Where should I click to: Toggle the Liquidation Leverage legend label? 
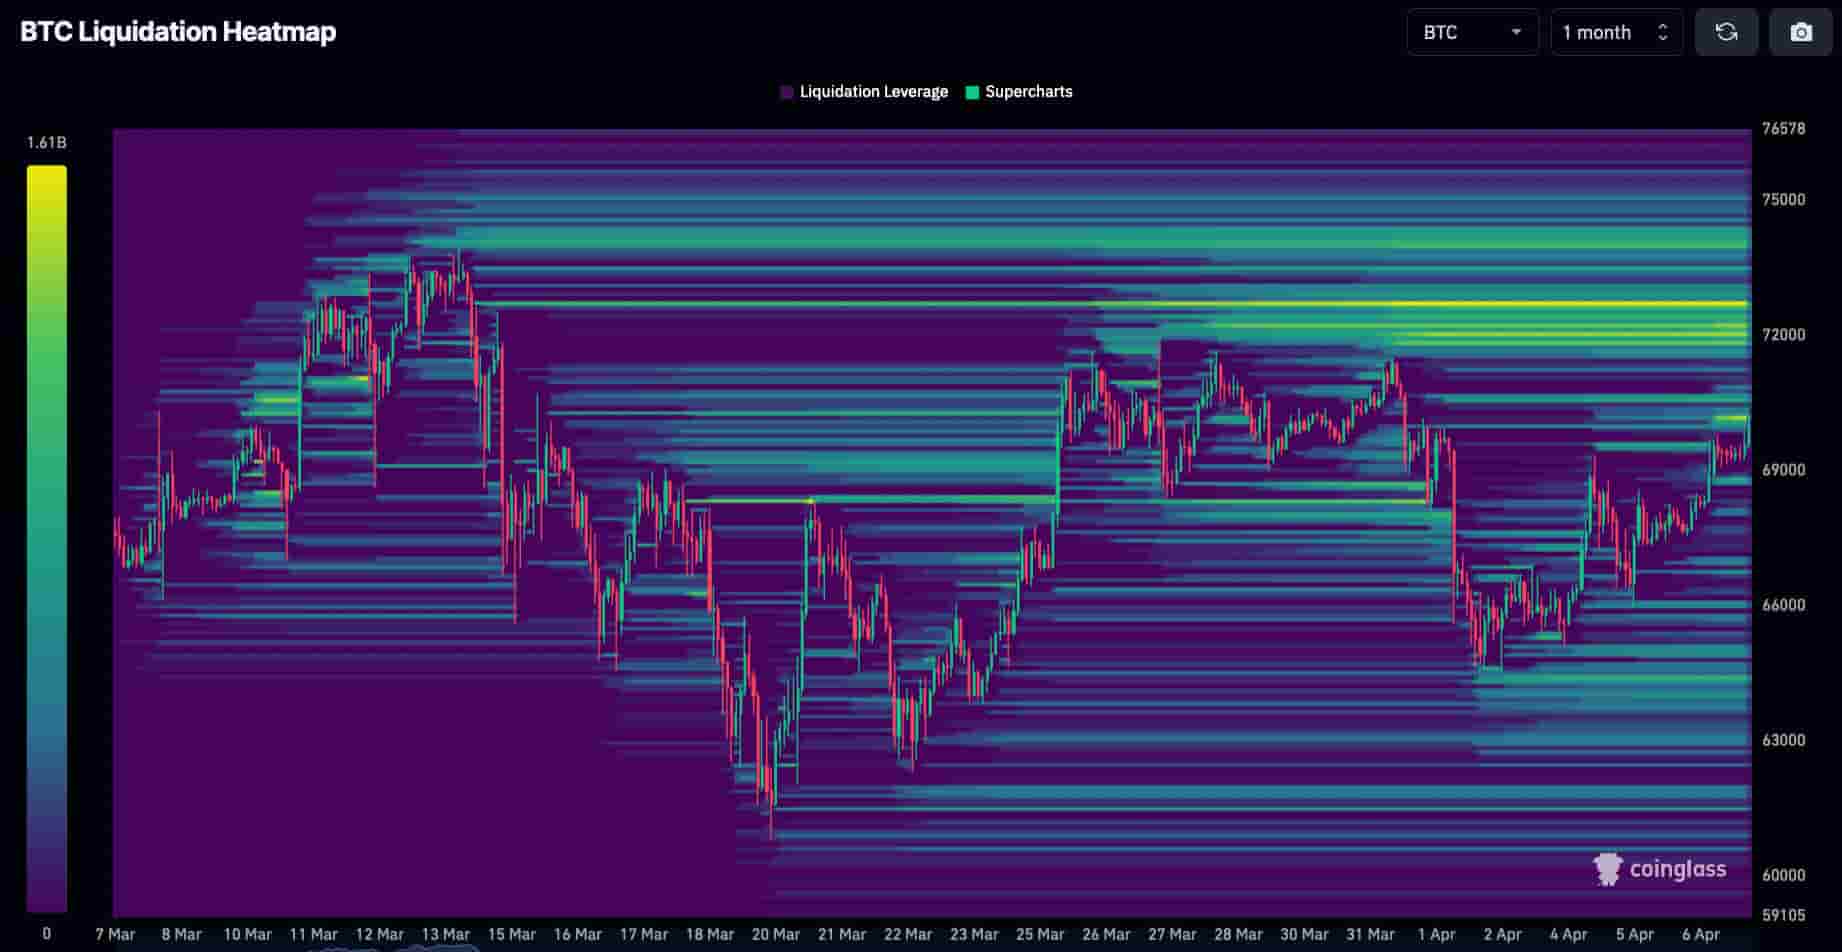(x=873, y=92)
